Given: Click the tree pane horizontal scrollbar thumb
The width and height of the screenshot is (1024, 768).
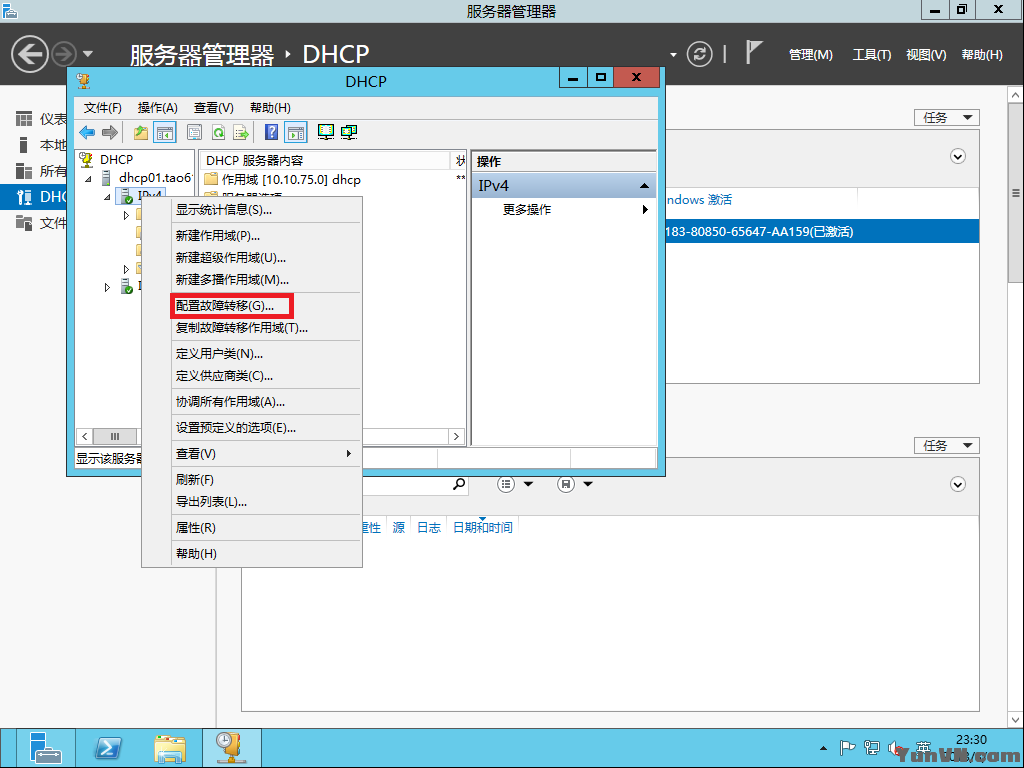Looking at the screenshot, I should point(115,436).
